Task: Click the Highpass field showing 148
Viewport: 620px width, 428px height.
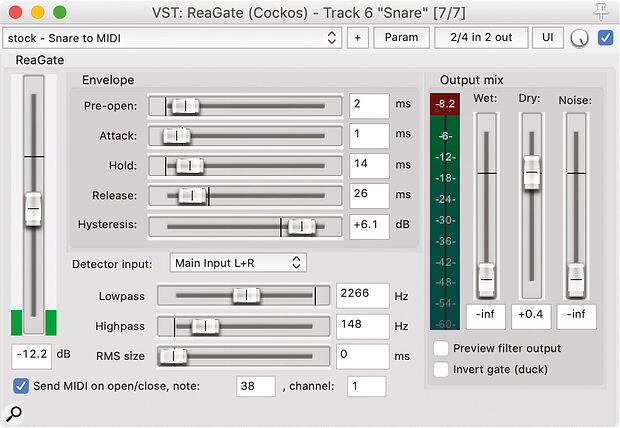Action: 363,326
